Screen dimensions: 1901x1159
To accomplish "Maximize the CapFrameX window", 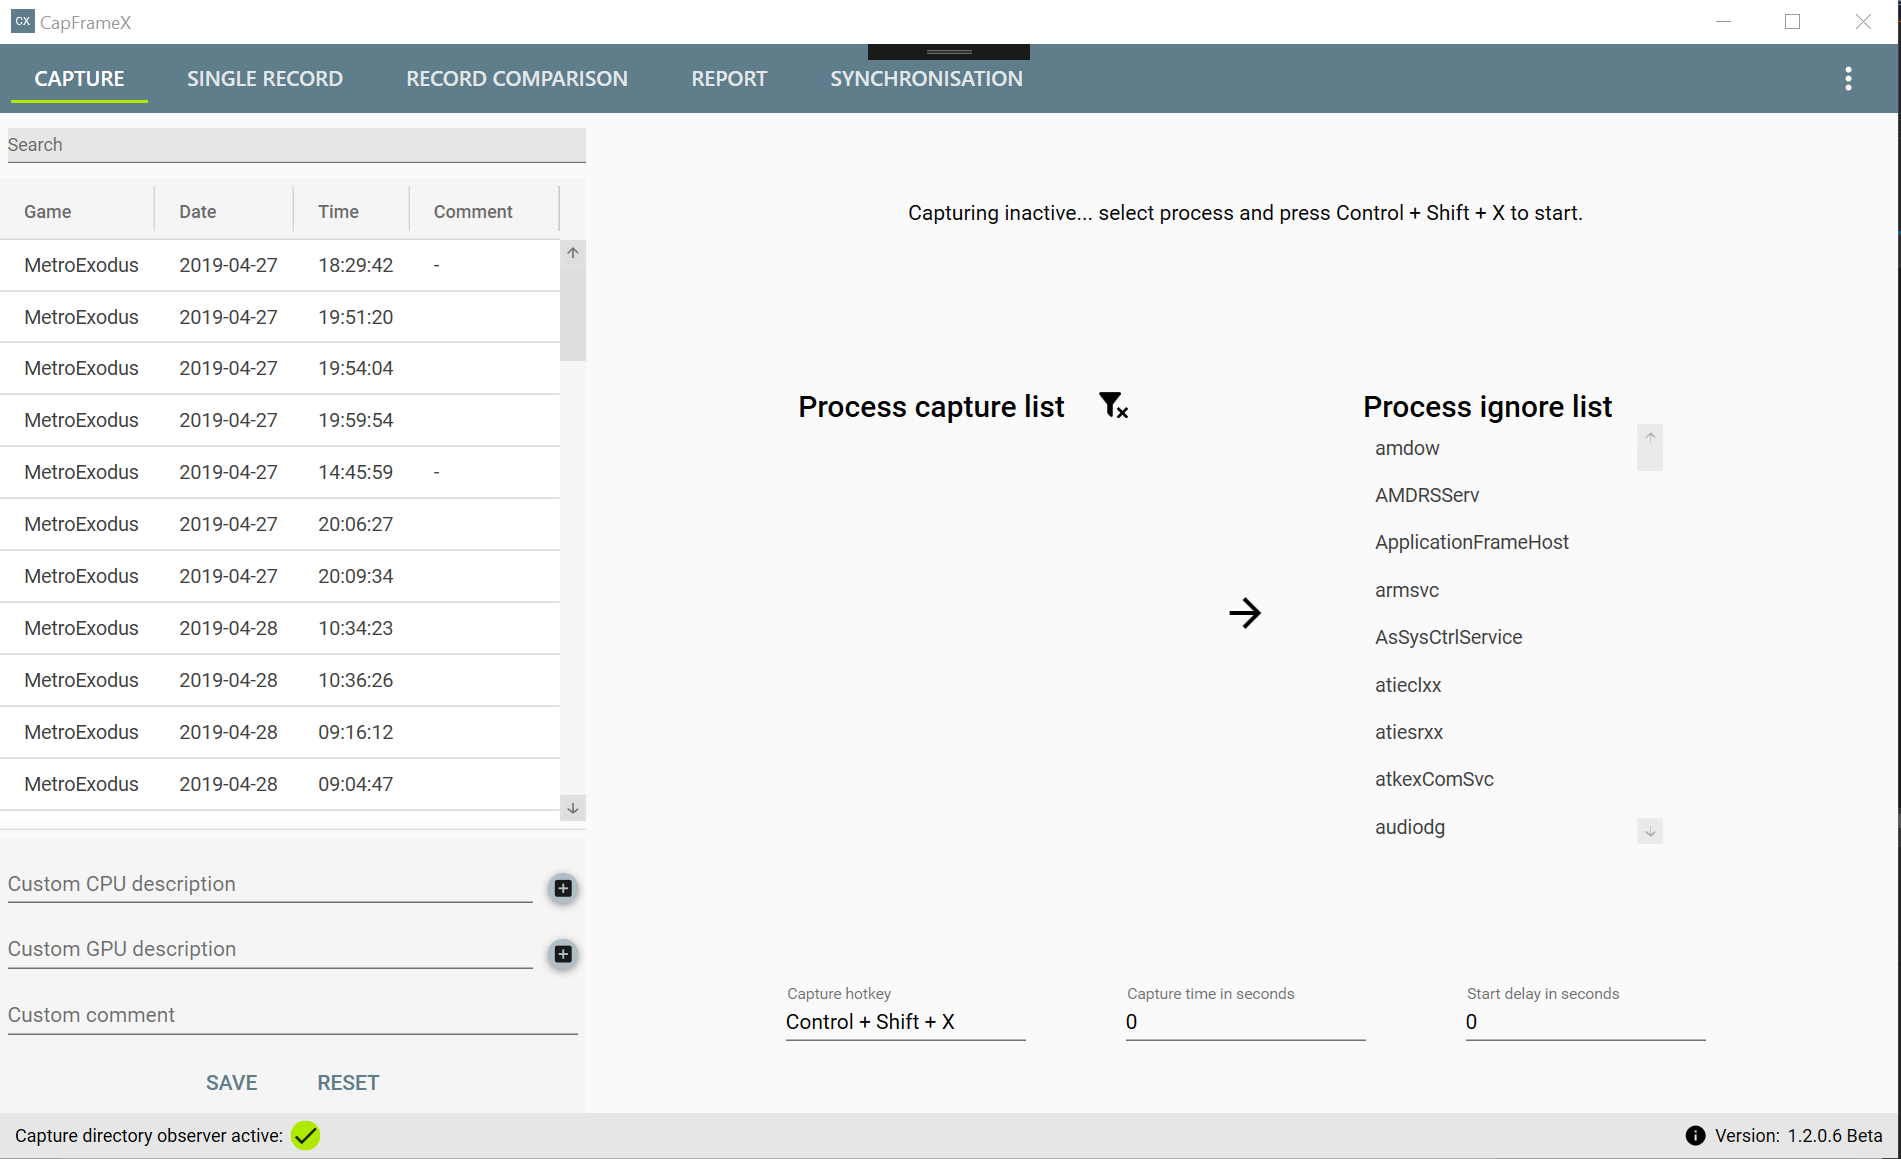I will point(1792,22).
